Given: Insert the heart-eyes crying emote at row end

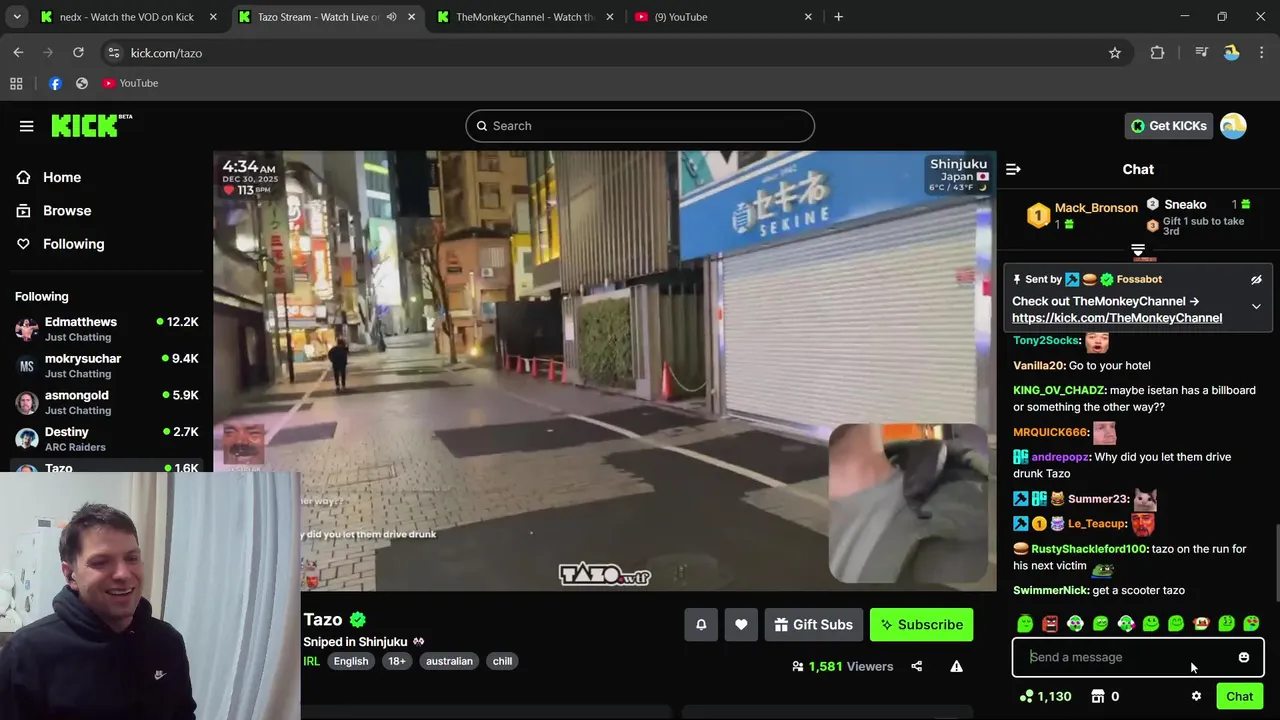Looking at the screenshot, I should (1251, 624).
